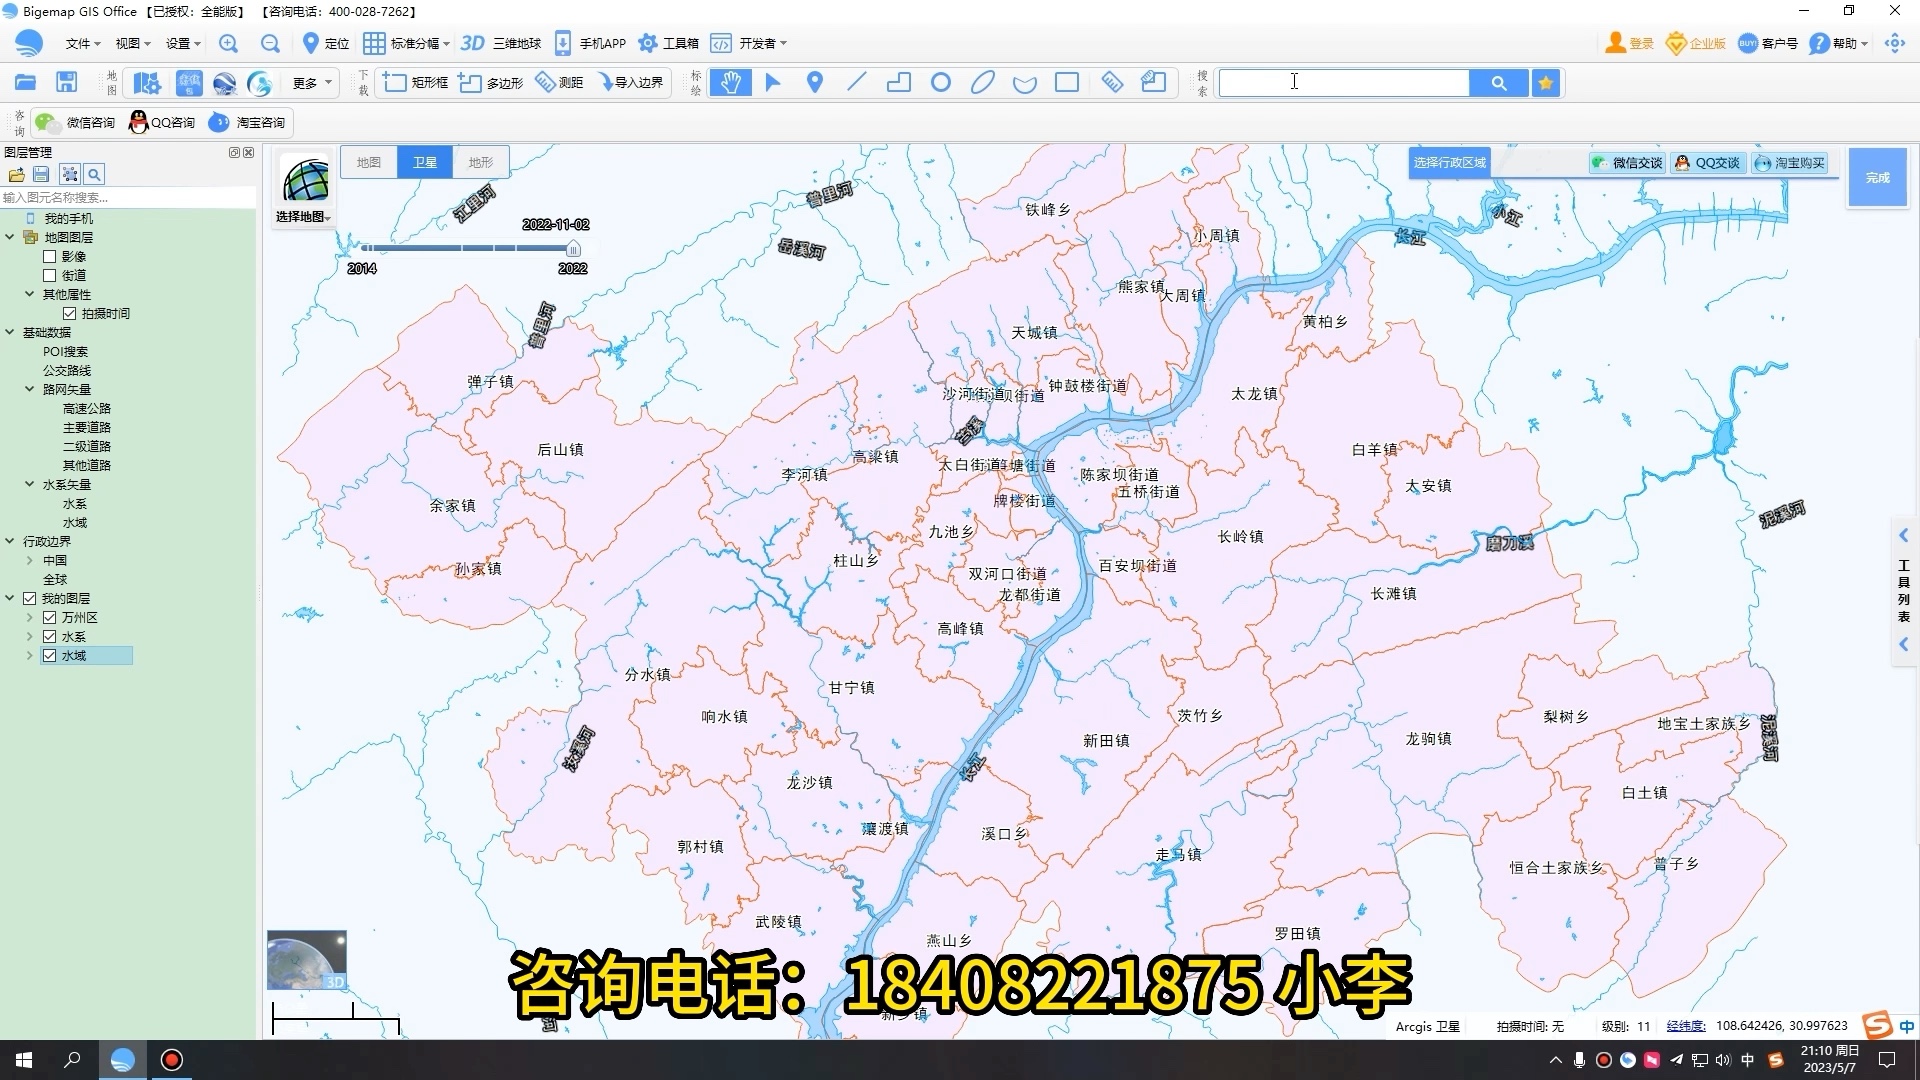Open the 定位 locate tool

326,43
